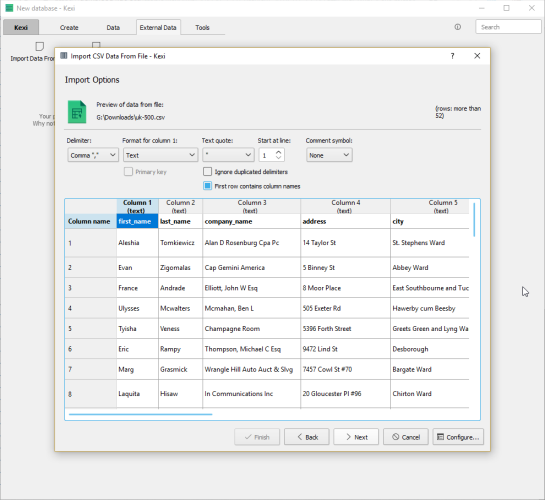The width and height of the screenshot is (545, 500).
Task: Click the main Search field
Action: [508, 27]
